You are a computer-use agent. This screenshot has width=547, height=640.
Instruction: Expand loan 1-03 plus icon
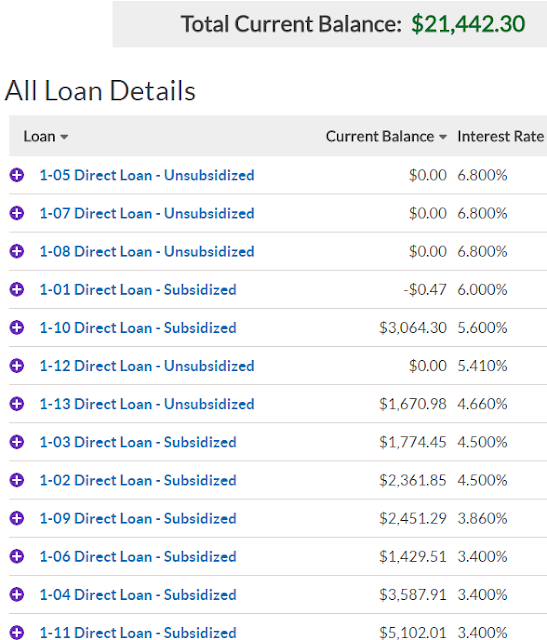pos(17,442)
